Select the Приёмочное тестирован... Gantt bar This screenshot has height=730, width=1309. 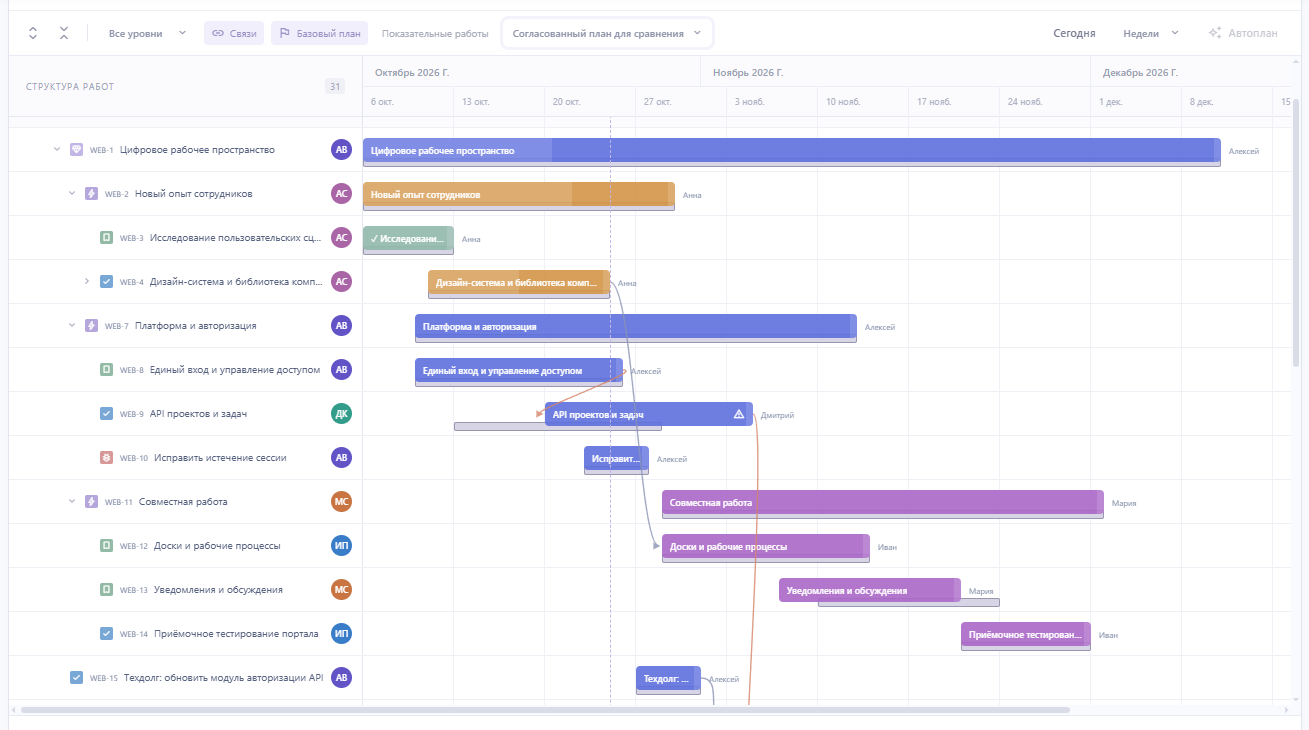point(1026,635)
